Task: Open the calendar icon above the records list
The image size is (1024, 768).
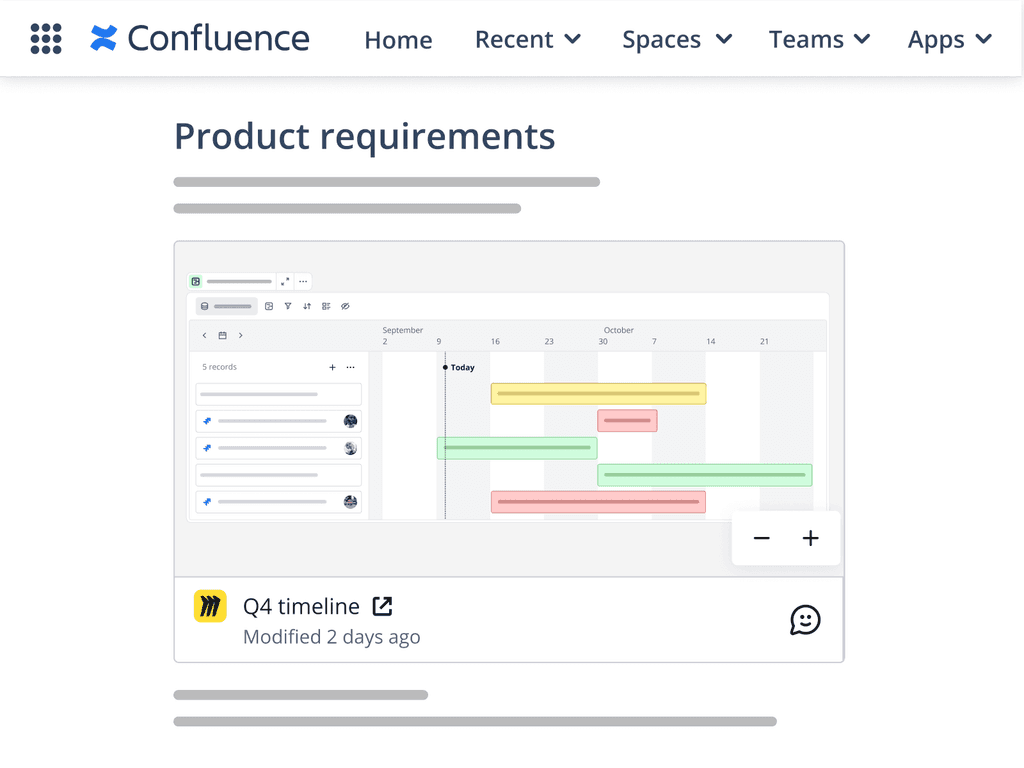Action: (x=222, y=335)
